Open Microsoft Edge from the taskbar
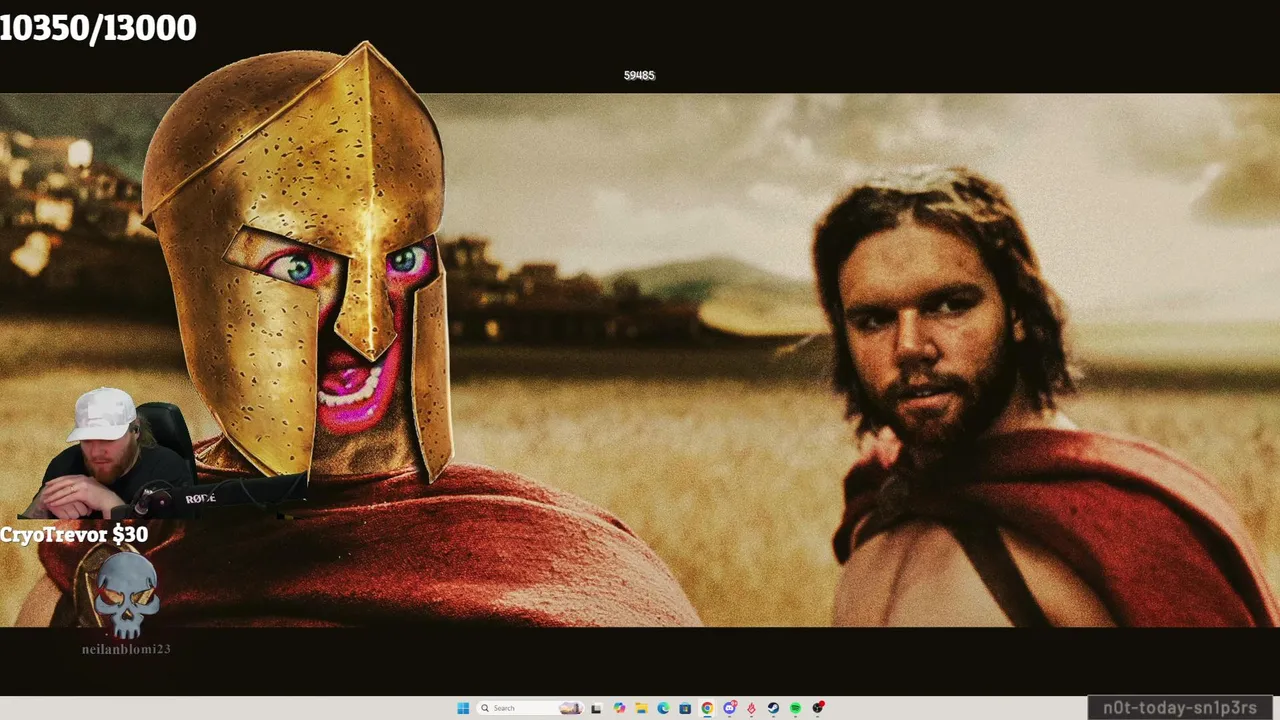This screenshot has width=1280, height=720. click(663, 708)
